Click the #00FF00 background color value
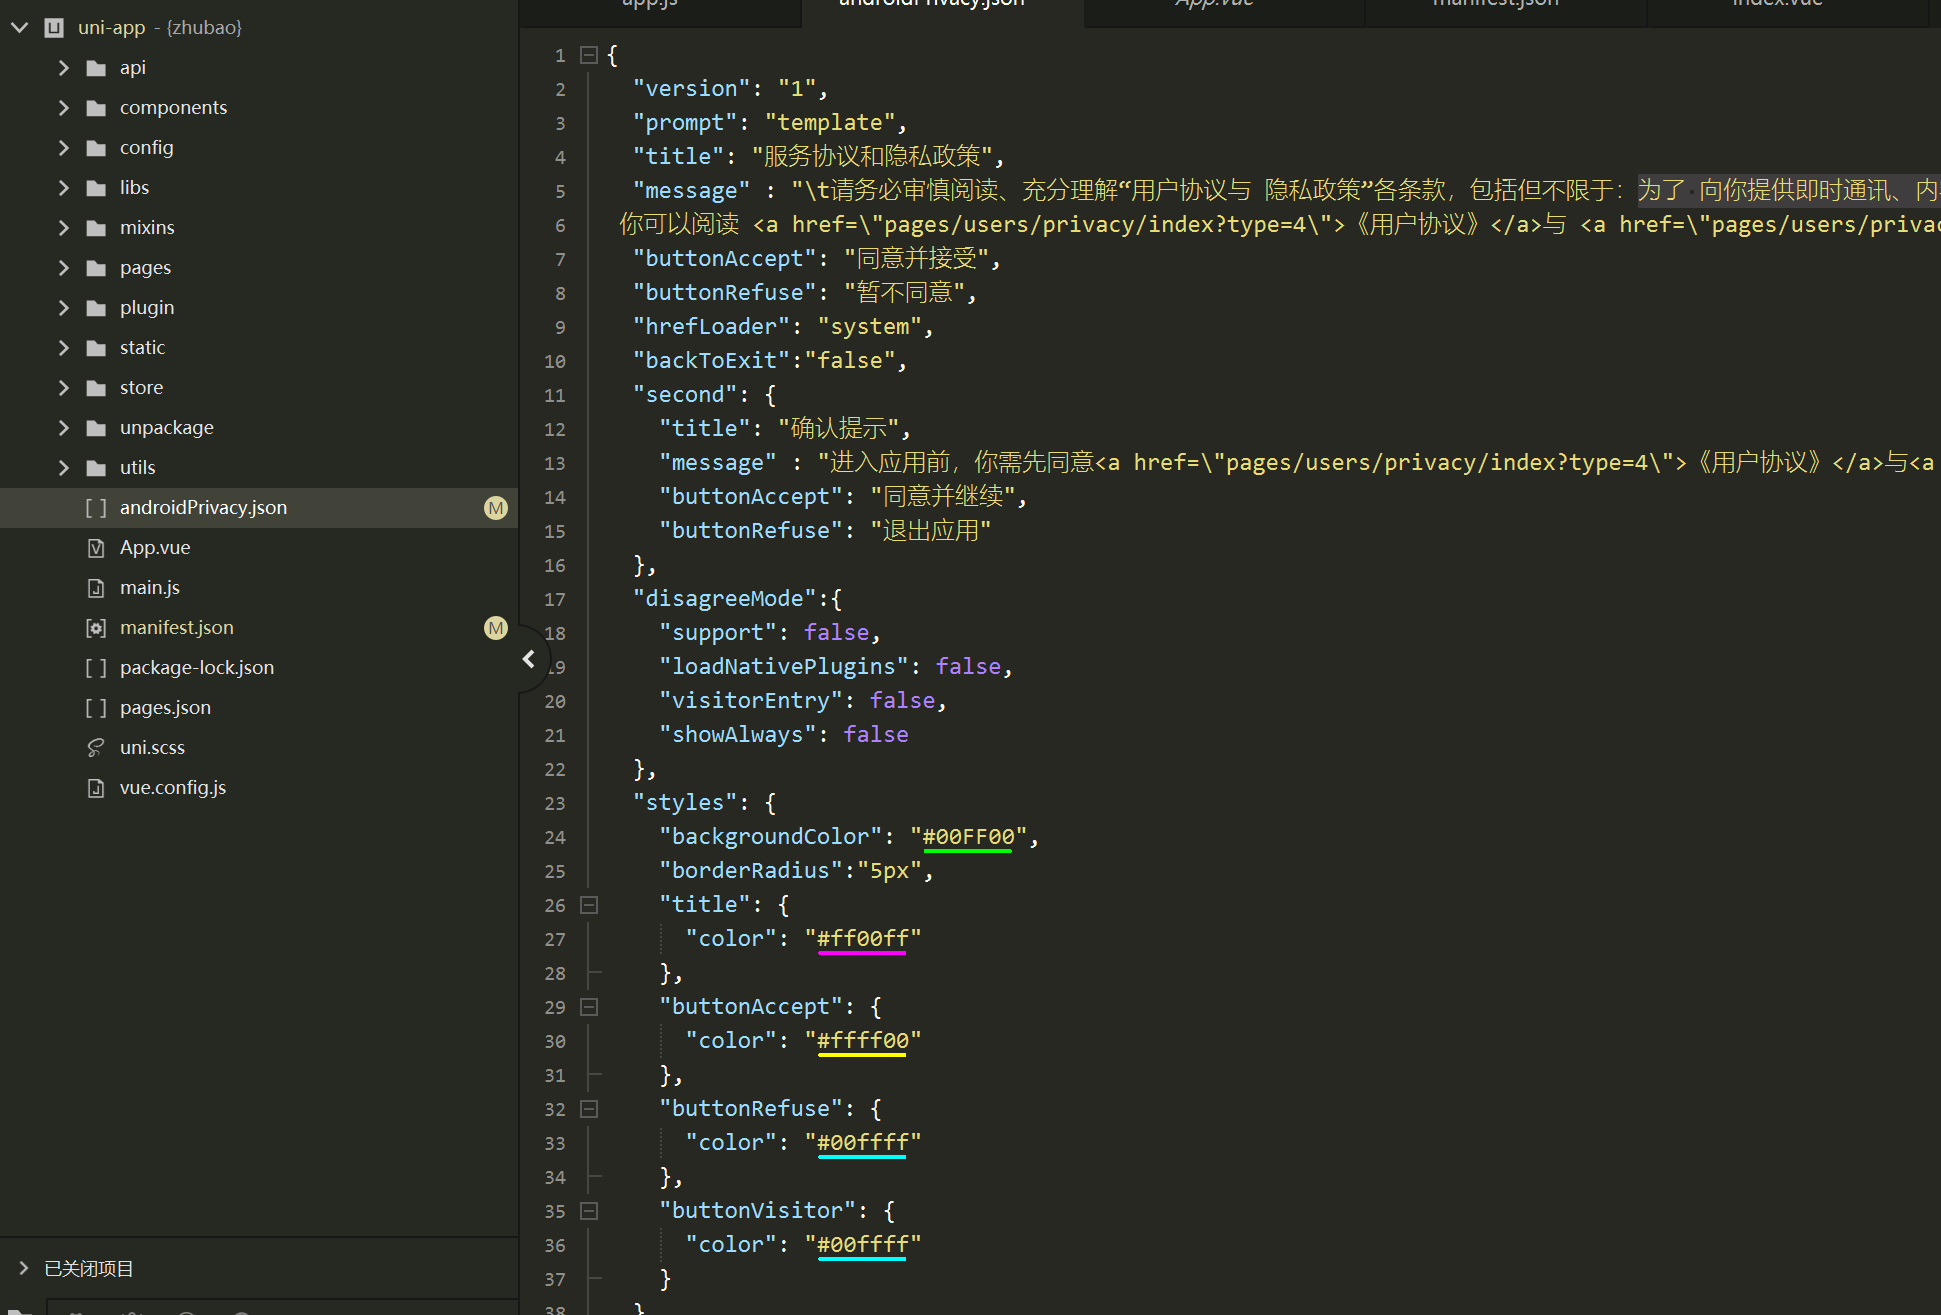 968,837
